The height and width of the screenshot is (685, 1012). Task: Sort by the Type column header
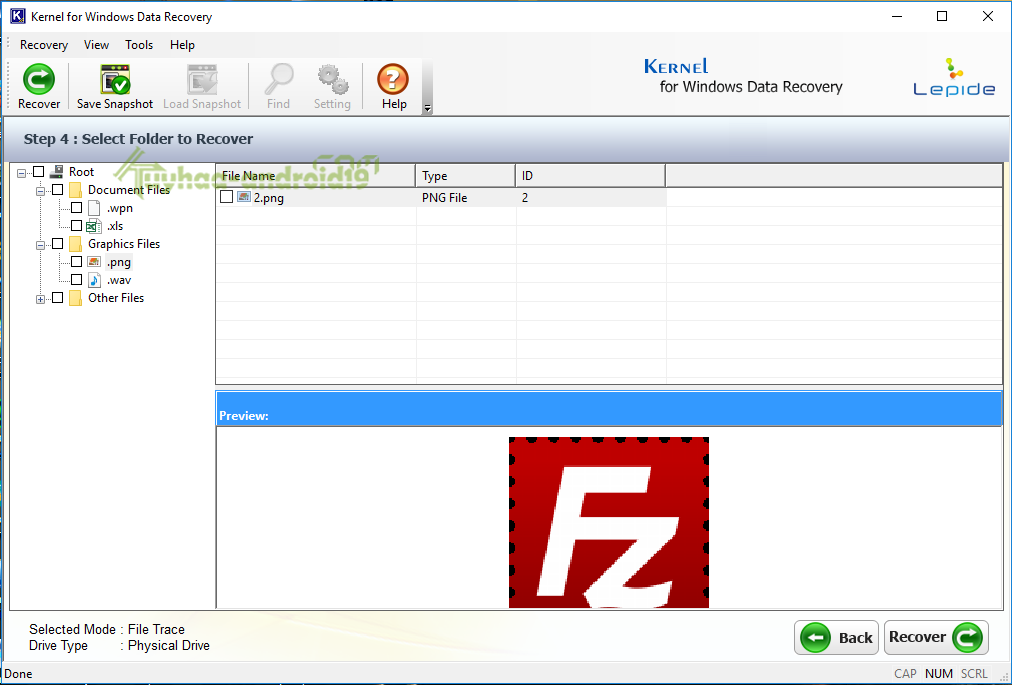pyautogui.click(x=465, y=176)
